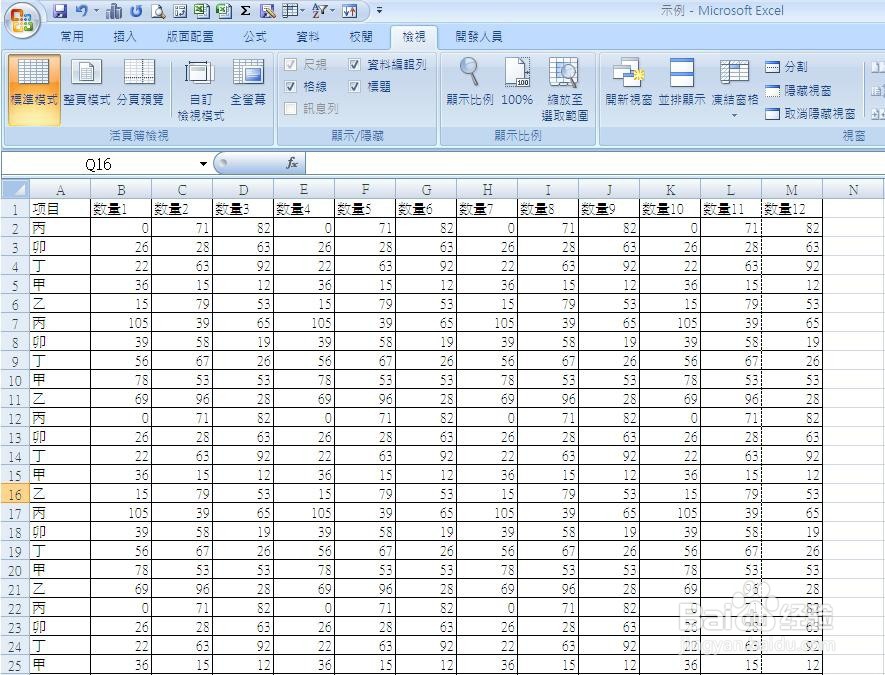This screenshot has height=675, width=885.
Task: Click the fx insert function button
Action: point(292,164)
